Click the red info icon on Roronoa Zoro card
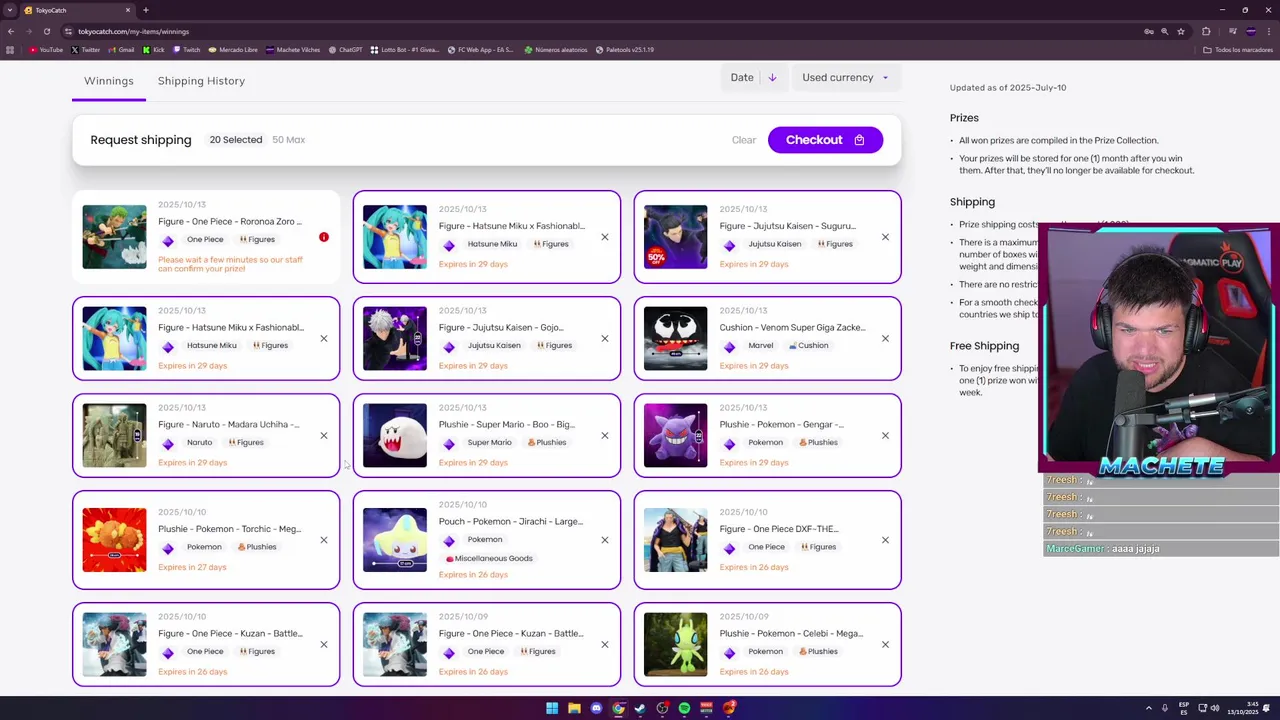Image resolution: width=1280 pixels, height=720 pixels. point(324,237)
